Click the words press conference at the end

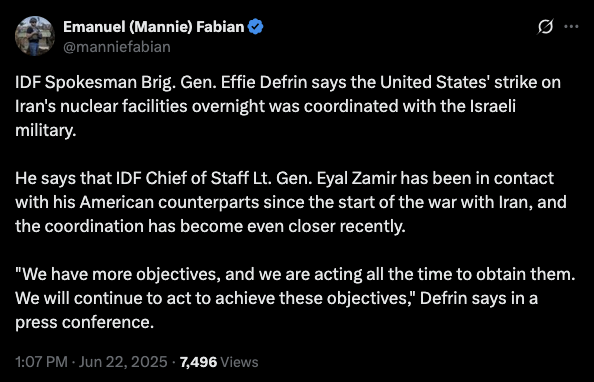click(x=84, y=323)
